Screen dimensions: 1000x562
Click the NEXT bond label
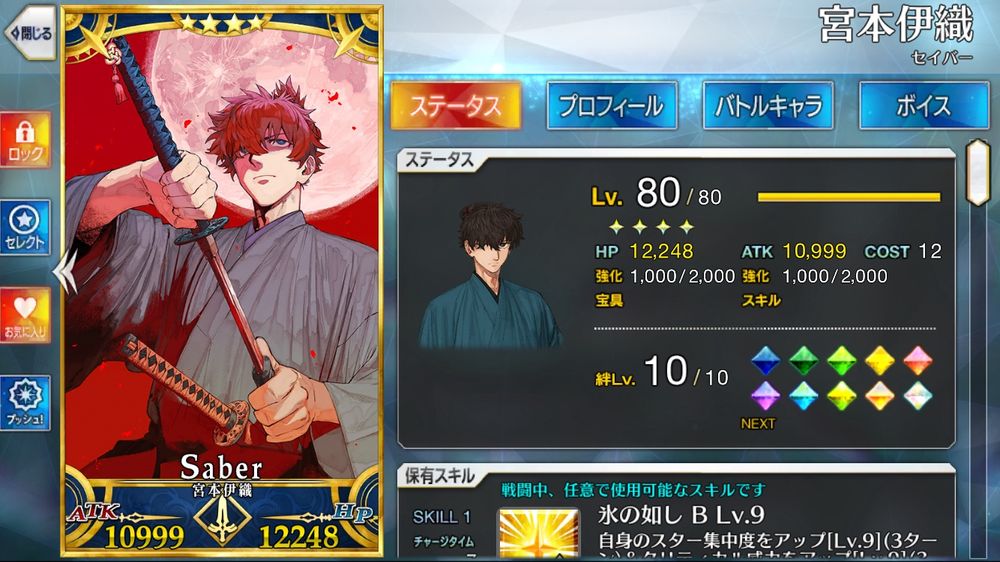(758, 424)
